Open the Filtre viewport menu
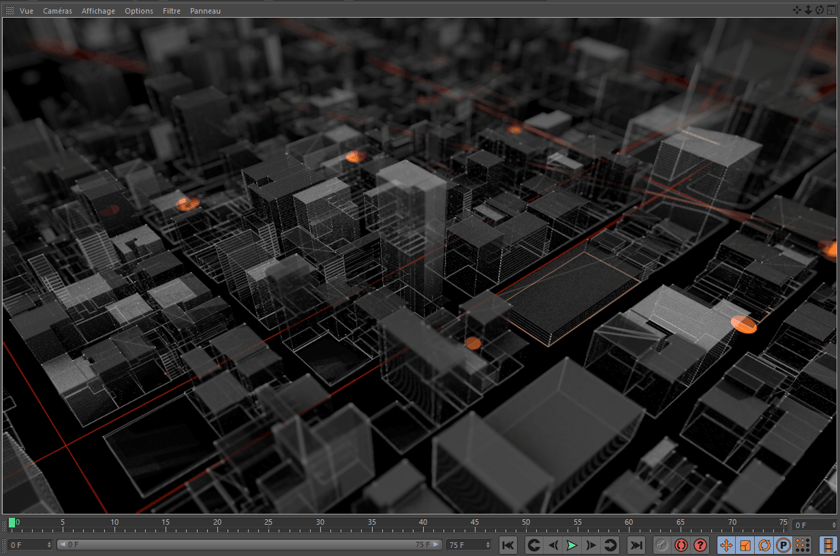This screenshot has width=840, height=556. pyautogui.click(x=172, y=11)
